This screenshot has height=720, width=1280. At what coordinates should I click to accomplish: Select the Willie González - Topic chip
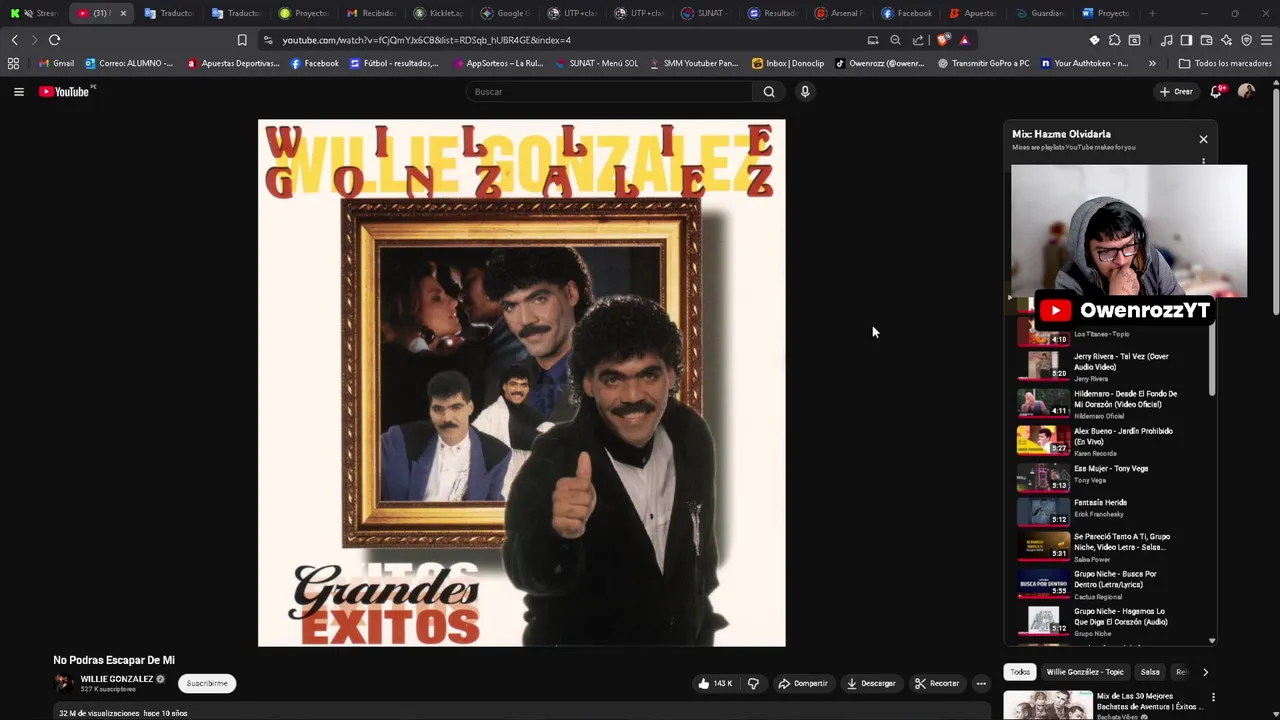coord(1085,672)
